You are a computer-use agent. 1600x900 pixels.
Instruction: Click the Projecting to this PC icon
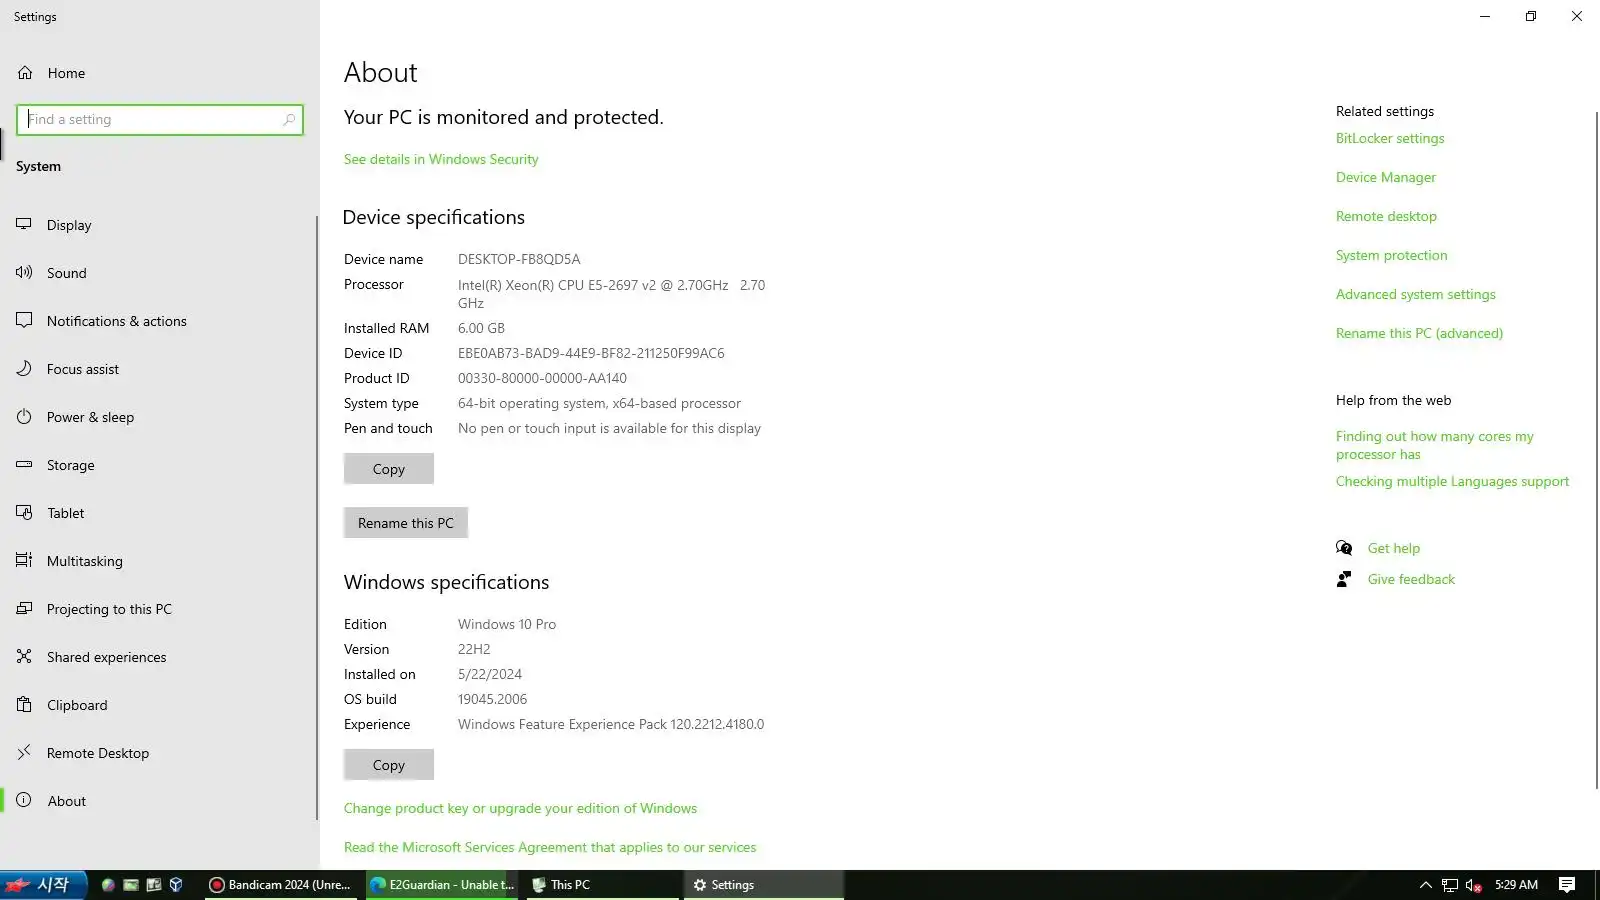pos(24,609)
